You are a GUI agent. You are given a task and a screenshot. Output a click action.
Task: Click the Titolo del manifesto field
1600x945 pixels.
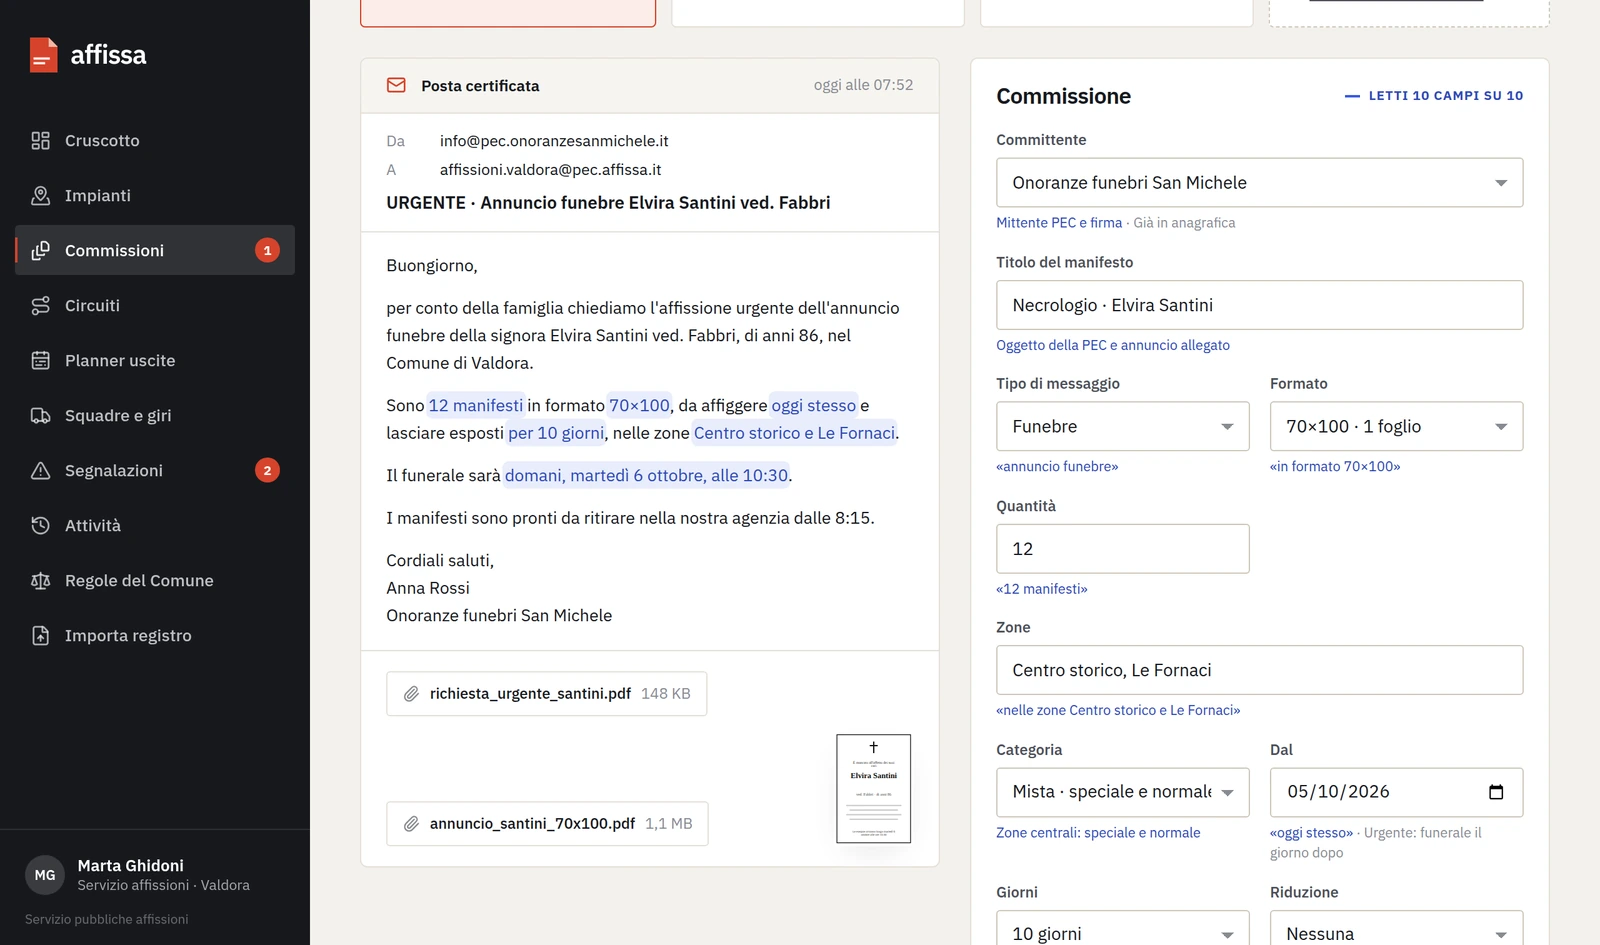(x=1259, y=305)
